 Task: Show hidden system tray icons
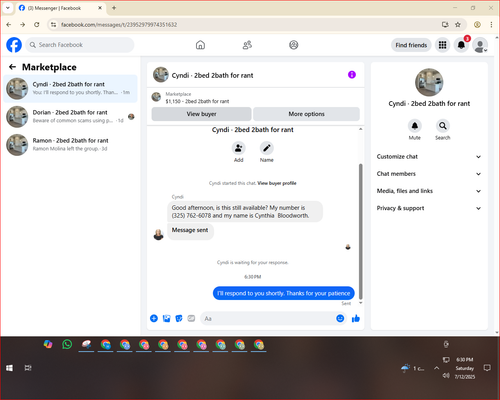pyautogui.click(x=436, y=368)
